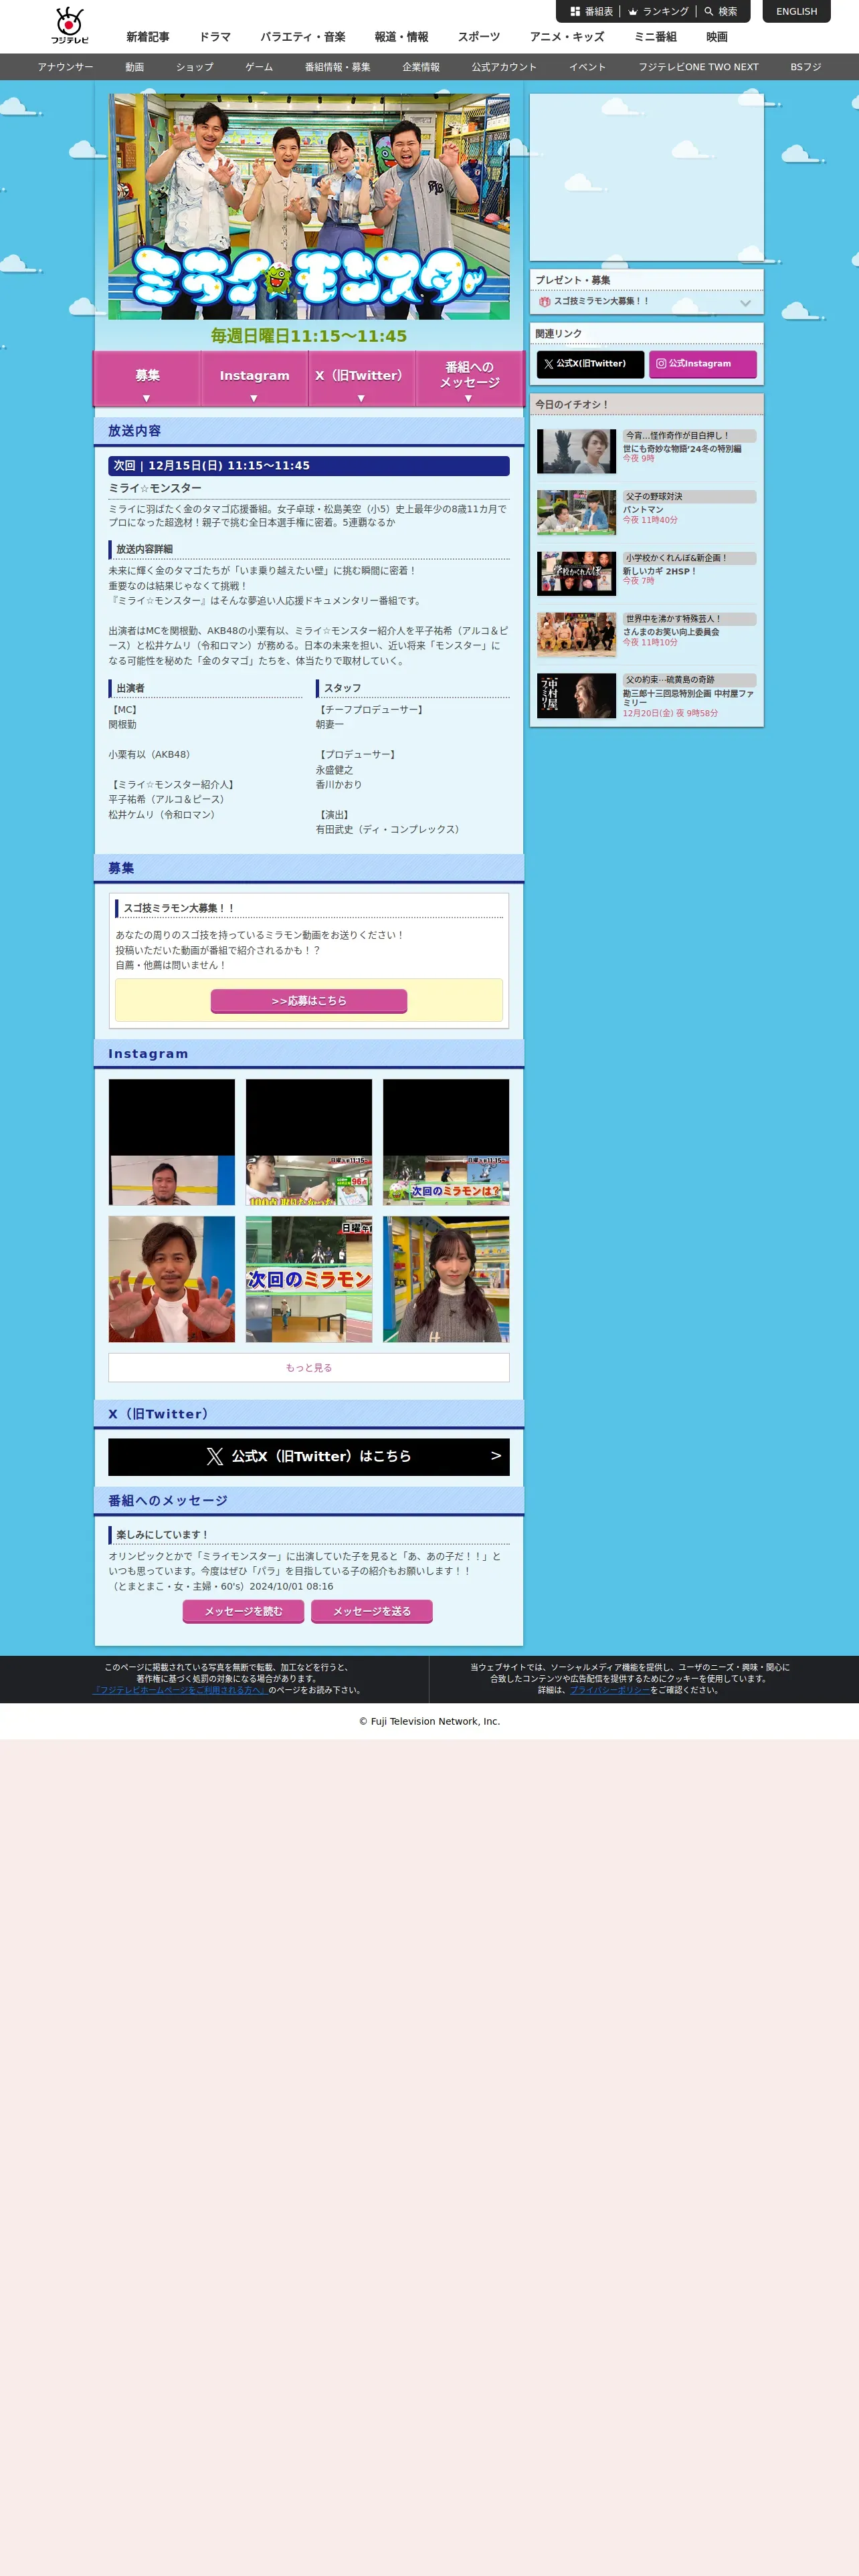This screenshot has height=2576, width=859.
Task: Go to ショップ sub-navigation link
Action: tap(195, 67)
